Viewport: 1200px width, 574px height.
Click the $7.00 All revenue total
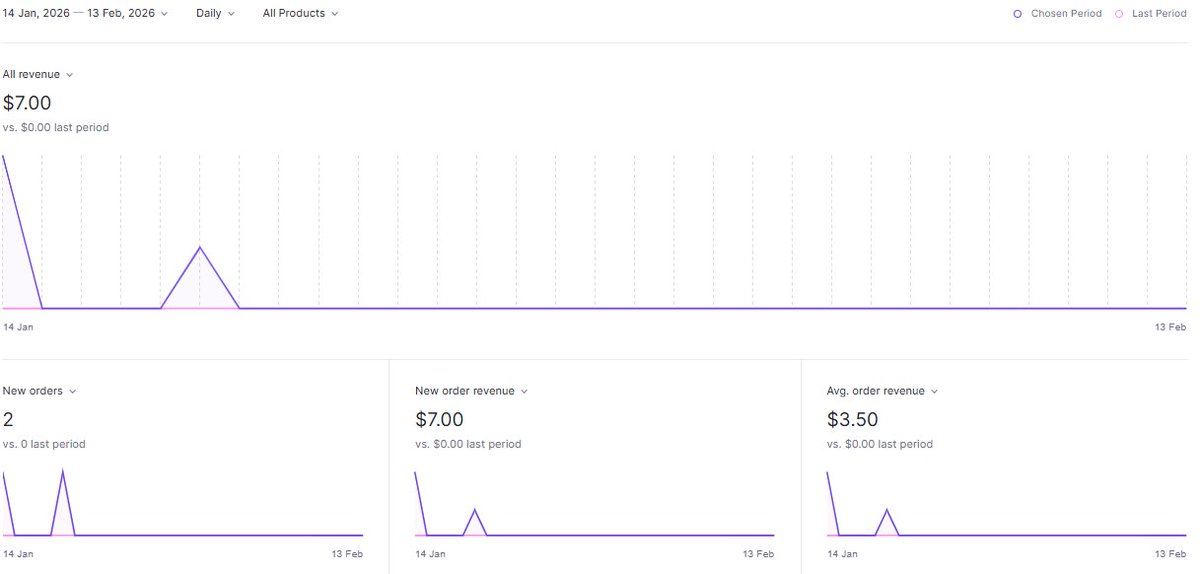coord(27,103)
